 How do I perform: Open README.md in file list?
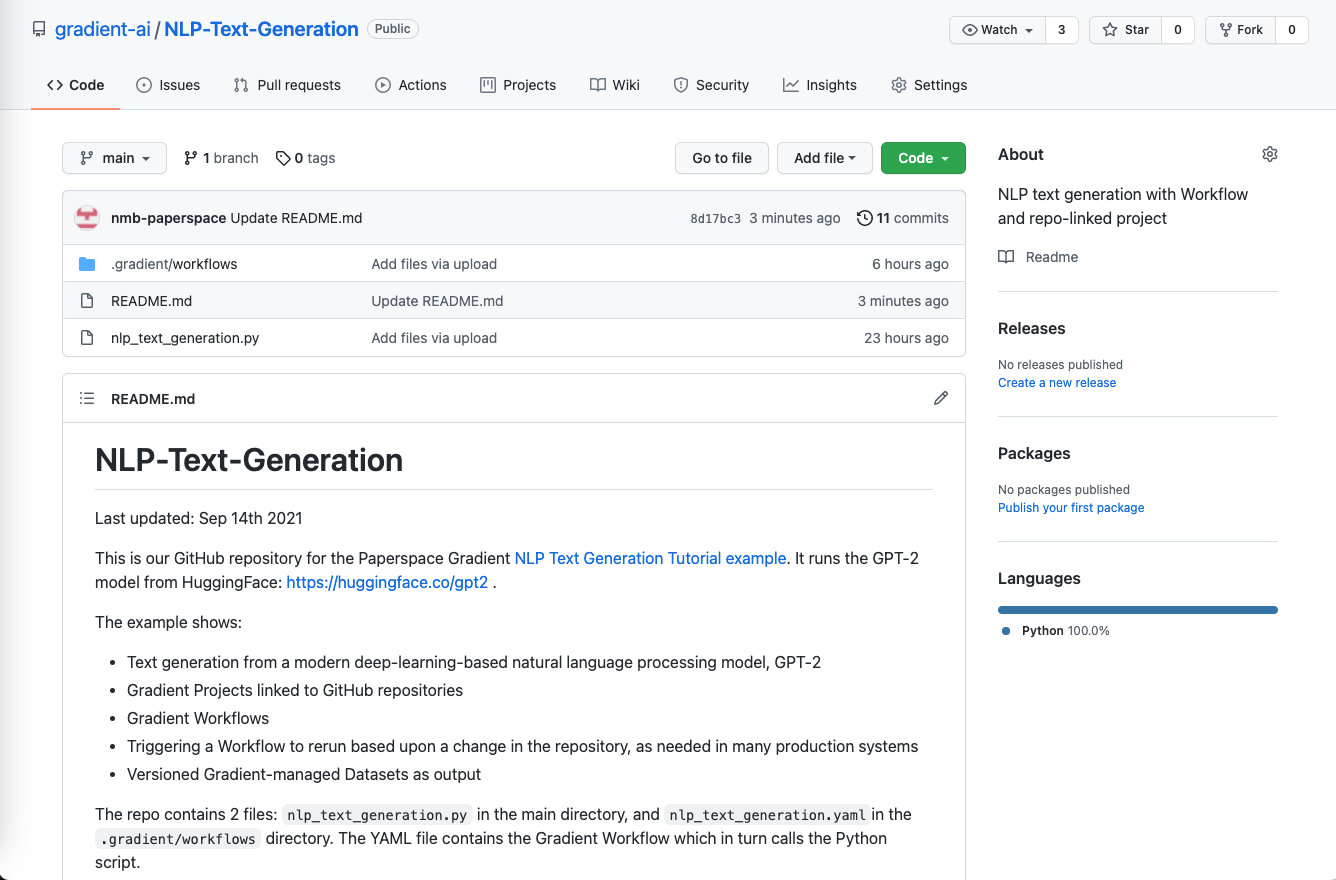coord(151,301)
